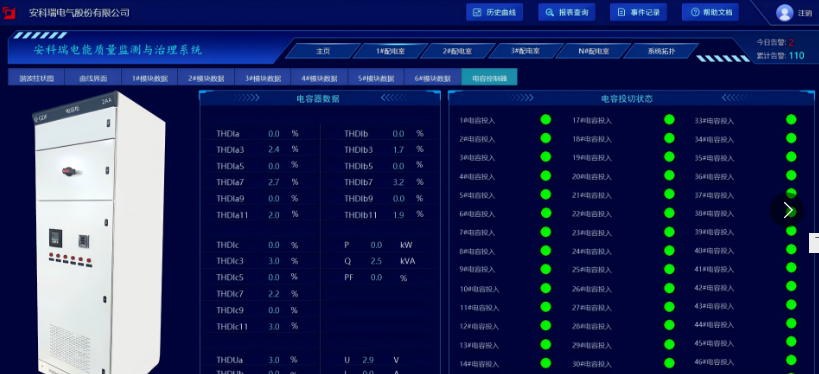Switch to 2#配电室 distribution room
Screen dimensions: 819x374
tap(458, 51)
